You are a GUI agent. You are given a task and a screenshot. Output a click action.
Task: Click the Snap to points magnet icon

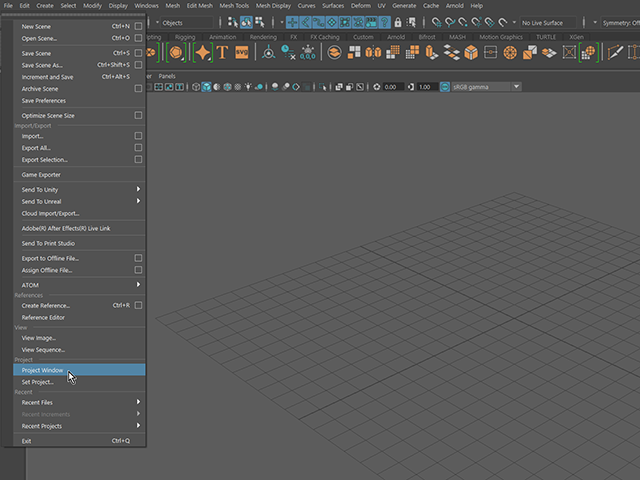click(463, 22)
